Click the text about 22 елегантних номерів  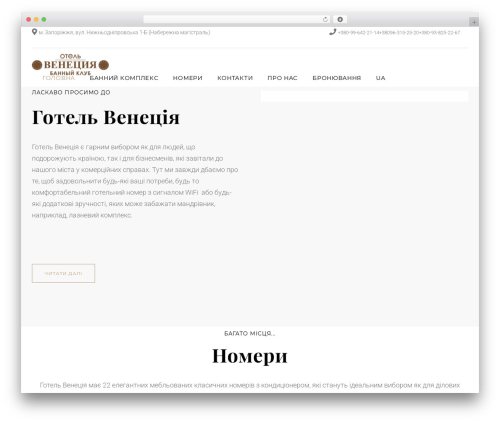pyautogui.click(x=250, y=385)
